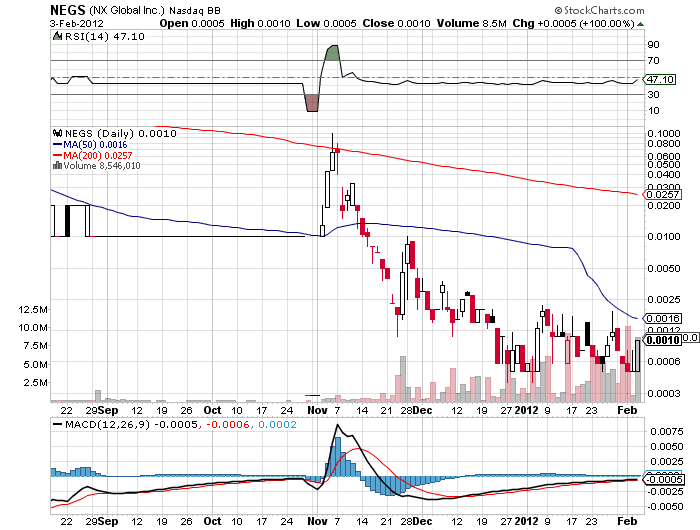This screenshot has height=530, width=700.
Task: Click the 0.0050 price axis label
Action: pos(663,268)
